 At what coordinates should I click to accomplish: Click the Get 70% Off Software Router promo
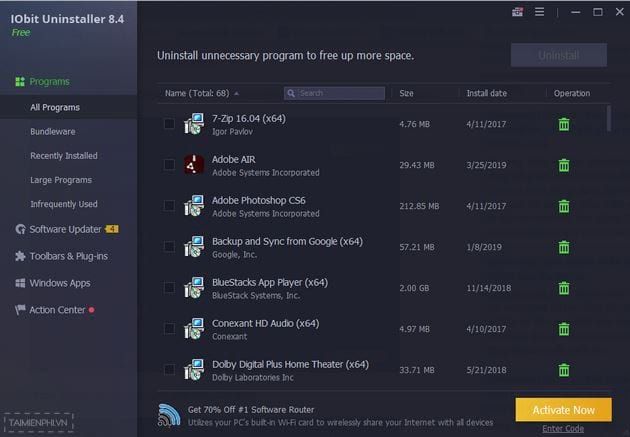pyautogui.click(x=251, y=410)
